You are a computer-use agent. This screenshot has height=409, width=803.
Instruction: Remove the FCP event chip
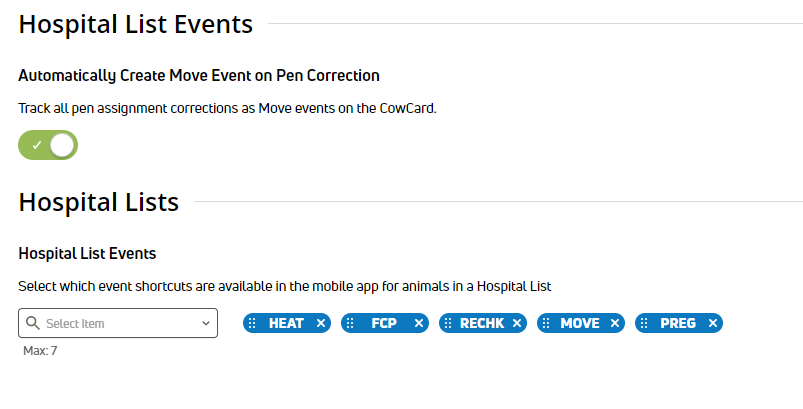pyautogui.click(x=418, y=323)
